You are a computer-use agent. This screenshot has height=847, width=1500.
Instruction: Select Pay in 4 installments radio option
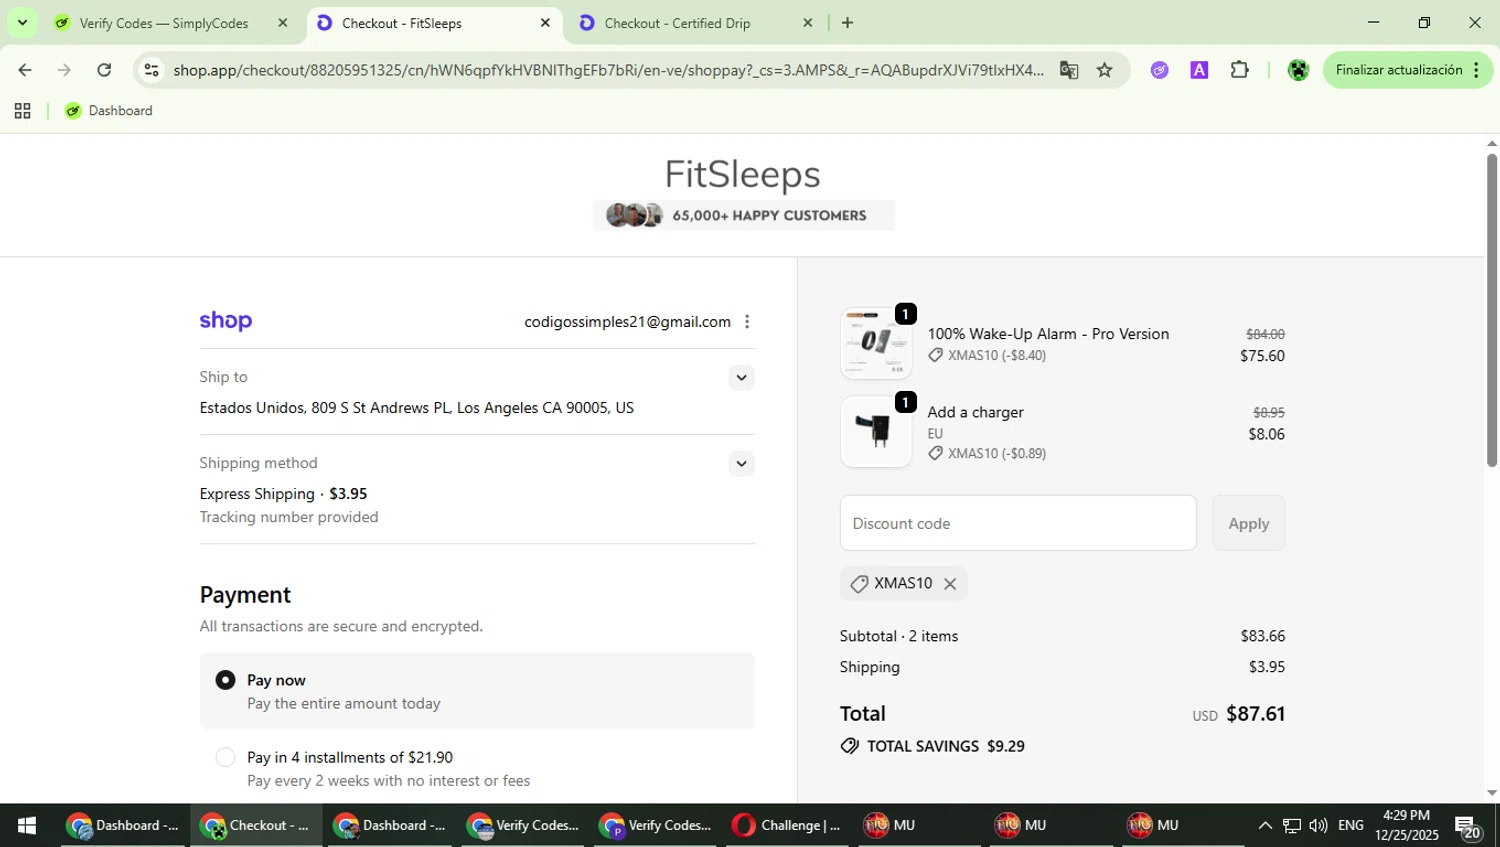pos(226,757)
